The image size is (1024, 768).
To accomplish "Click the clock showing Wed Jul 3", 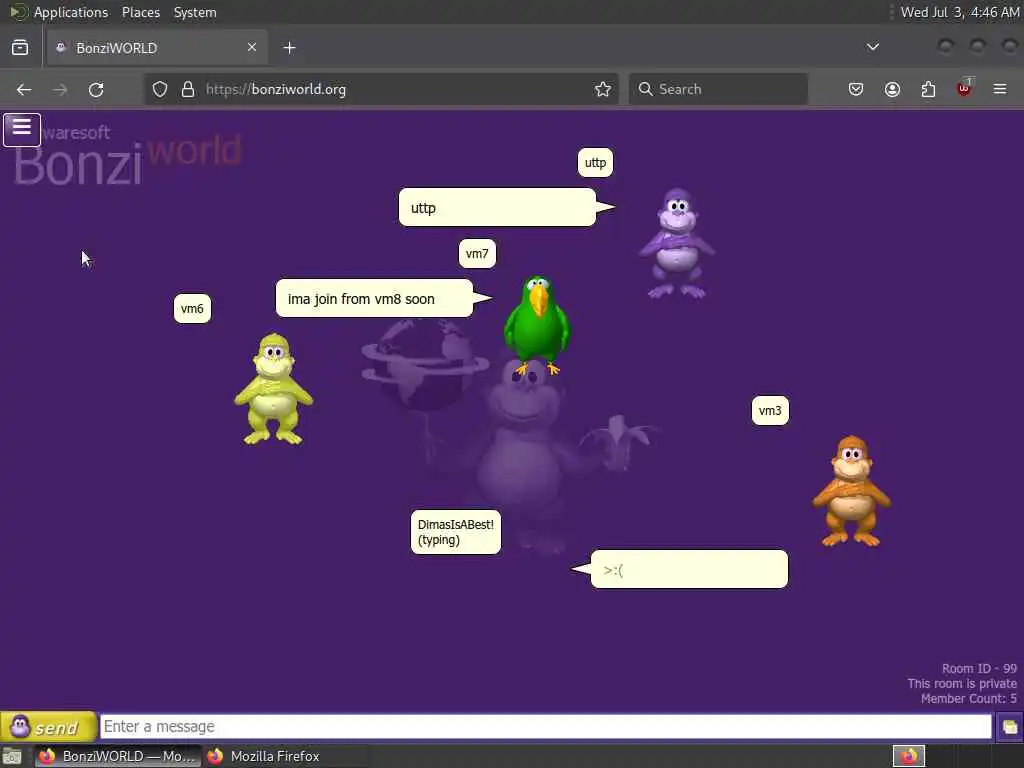I will coord(959,12).
